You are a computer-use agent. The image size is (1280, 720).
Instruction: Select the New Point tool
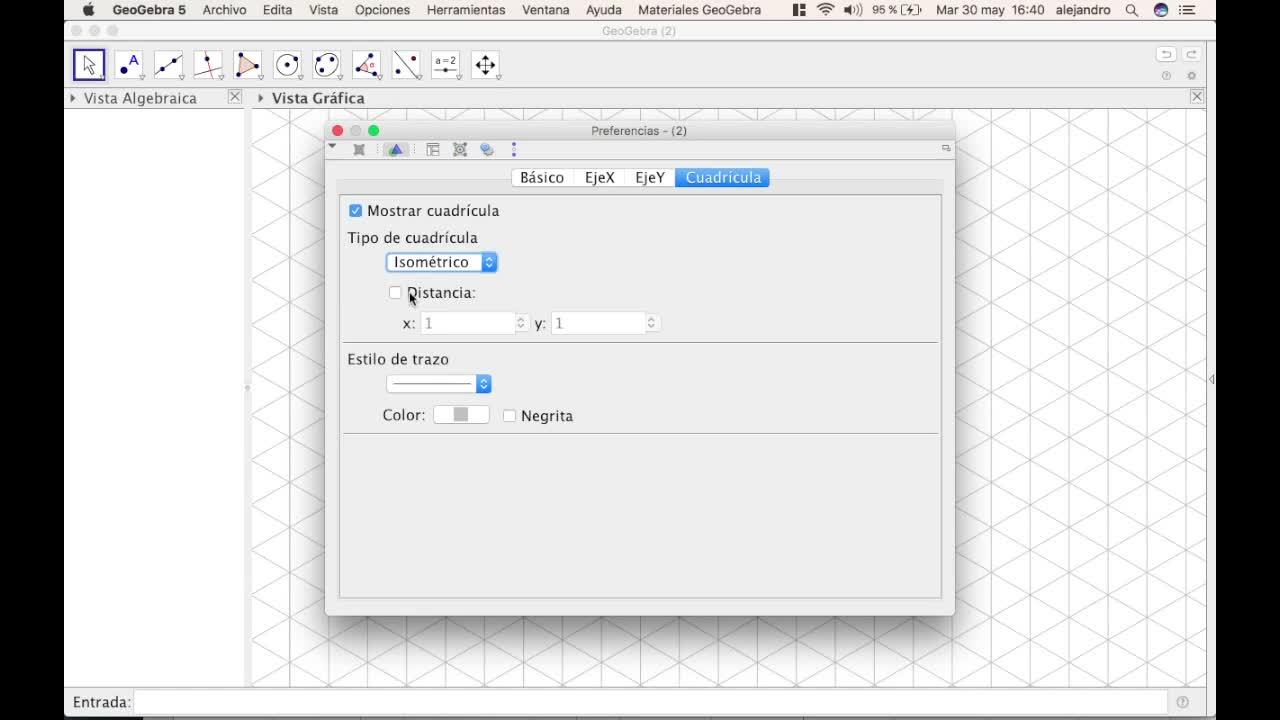(x=129, y=65)
